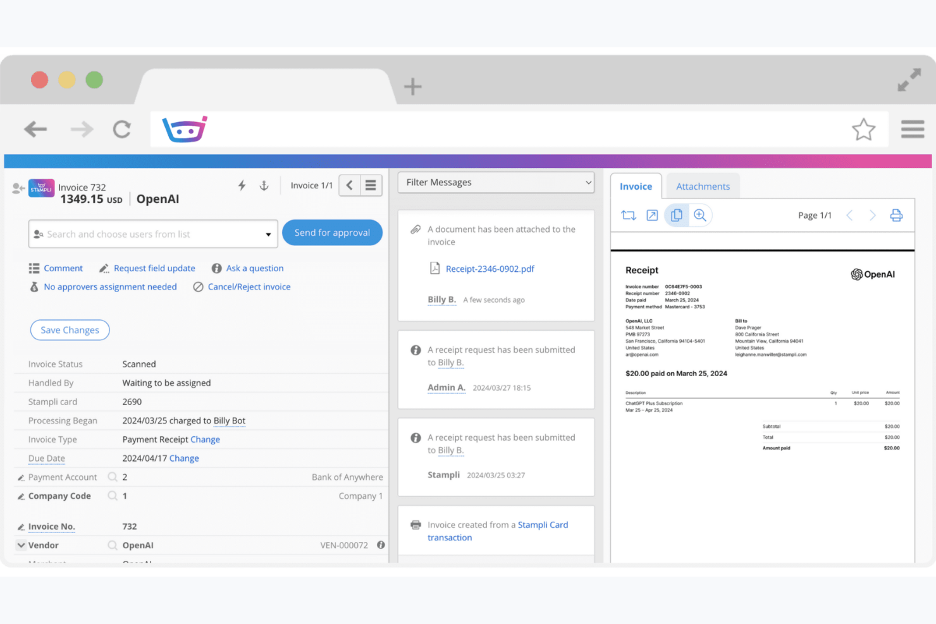Switch to the Attachments tab

(x=703, y=186)
